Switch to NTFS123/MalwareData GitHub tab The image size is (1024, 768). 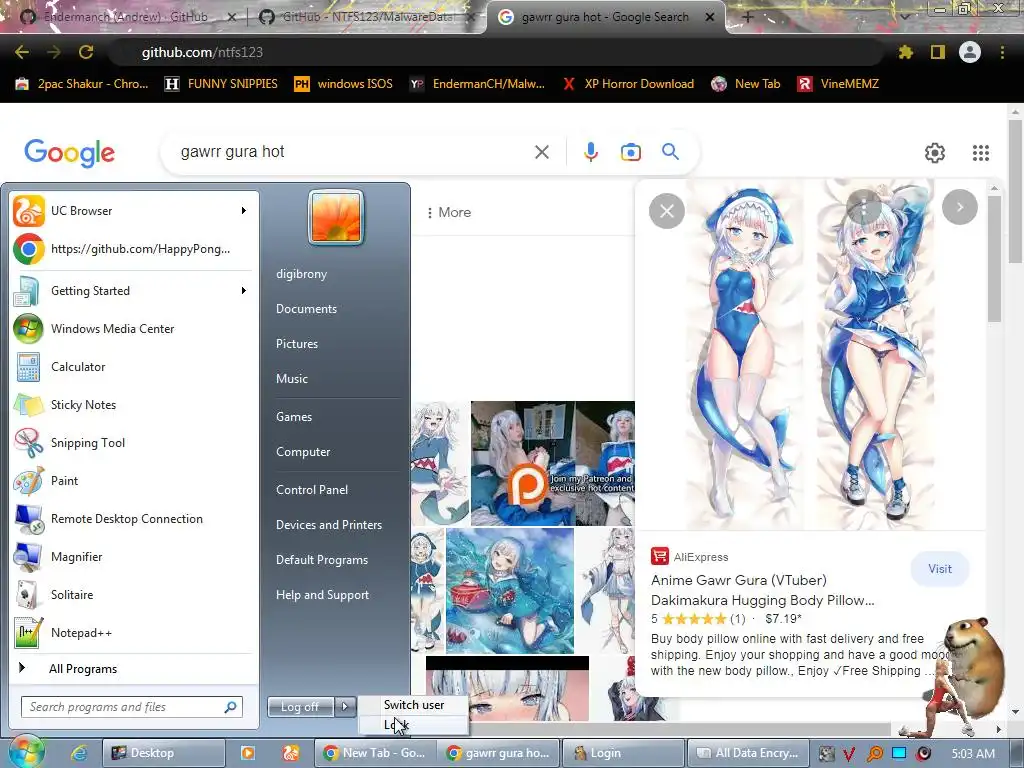coord(366,17)
